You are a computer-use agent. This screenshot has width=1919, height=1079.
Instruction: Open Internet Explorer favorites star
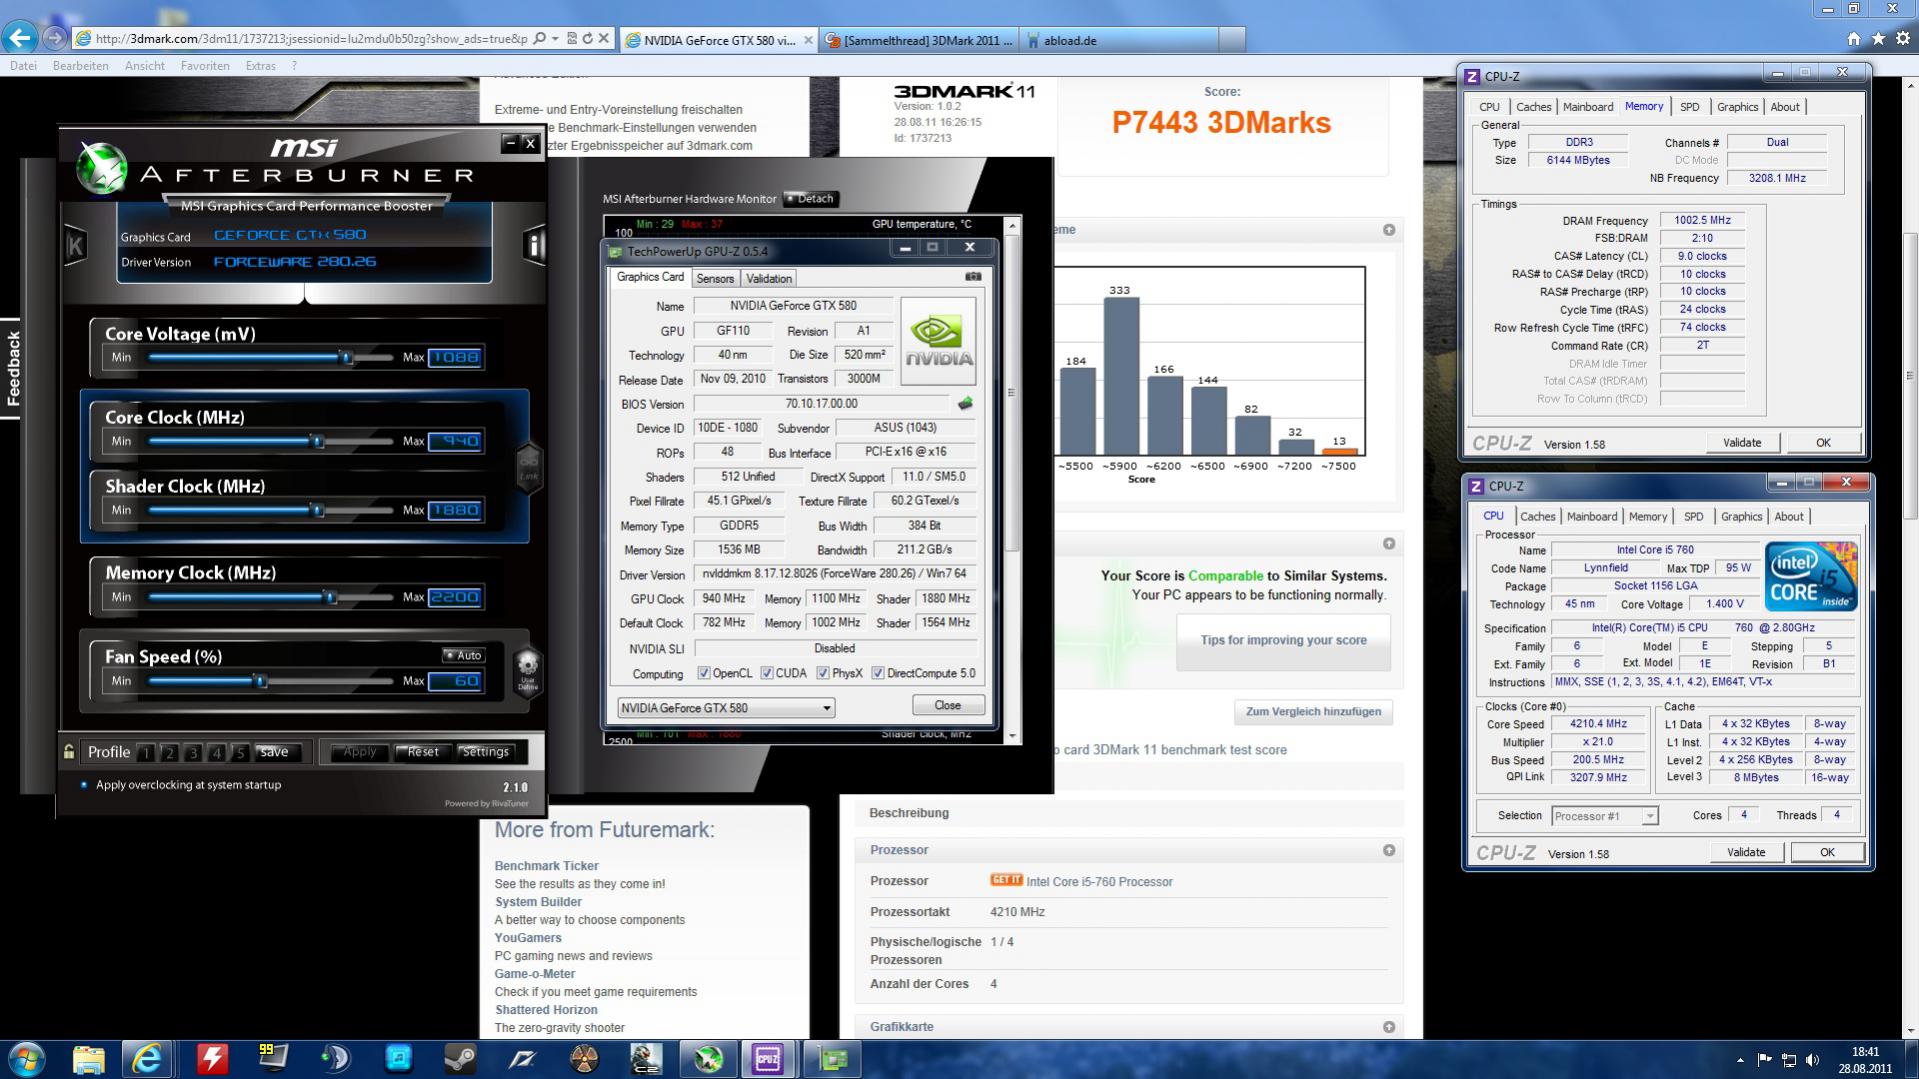click(1878, 39)
